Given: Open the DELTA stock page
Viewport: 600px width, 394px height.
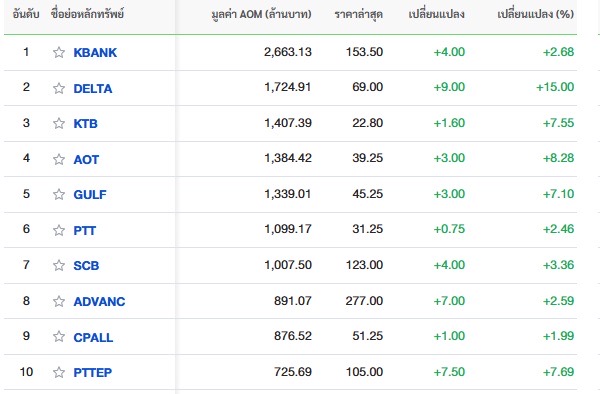Looking at the screenshot, I should pyautogui.click(x=93, y=88).
